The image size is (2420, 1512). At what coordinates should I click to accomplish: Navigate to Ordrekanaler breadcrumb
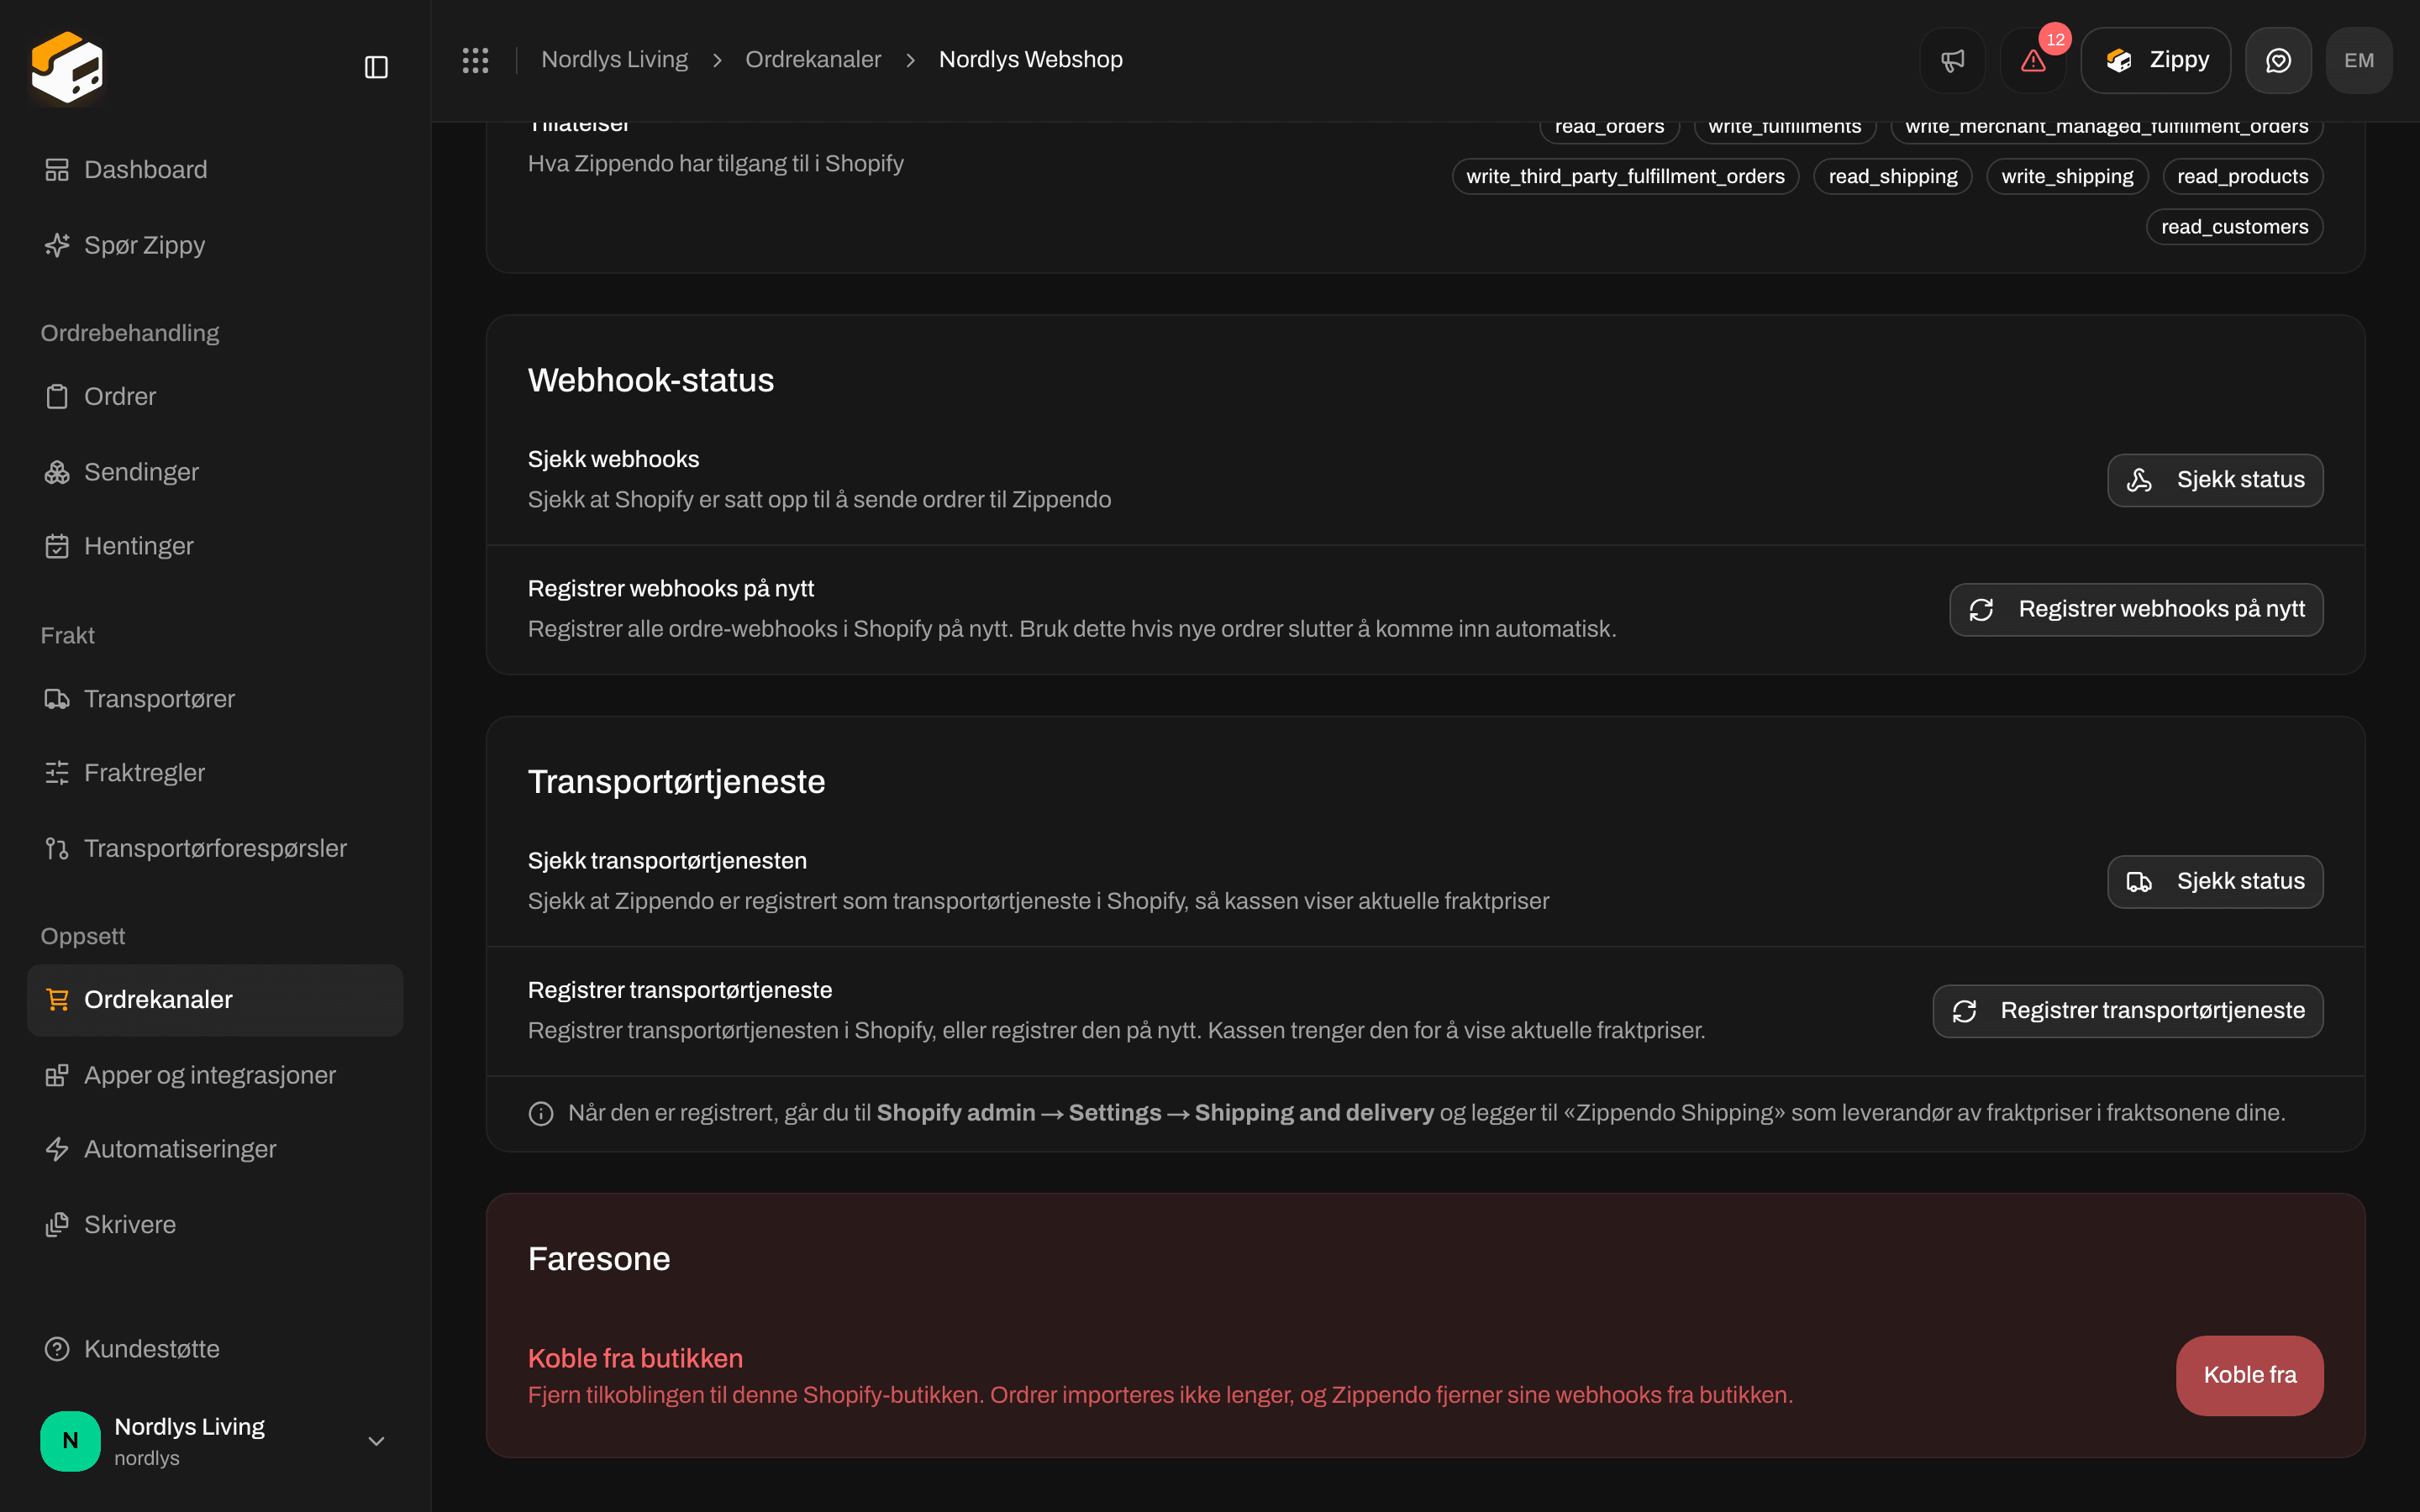click(x=813, y=60)
